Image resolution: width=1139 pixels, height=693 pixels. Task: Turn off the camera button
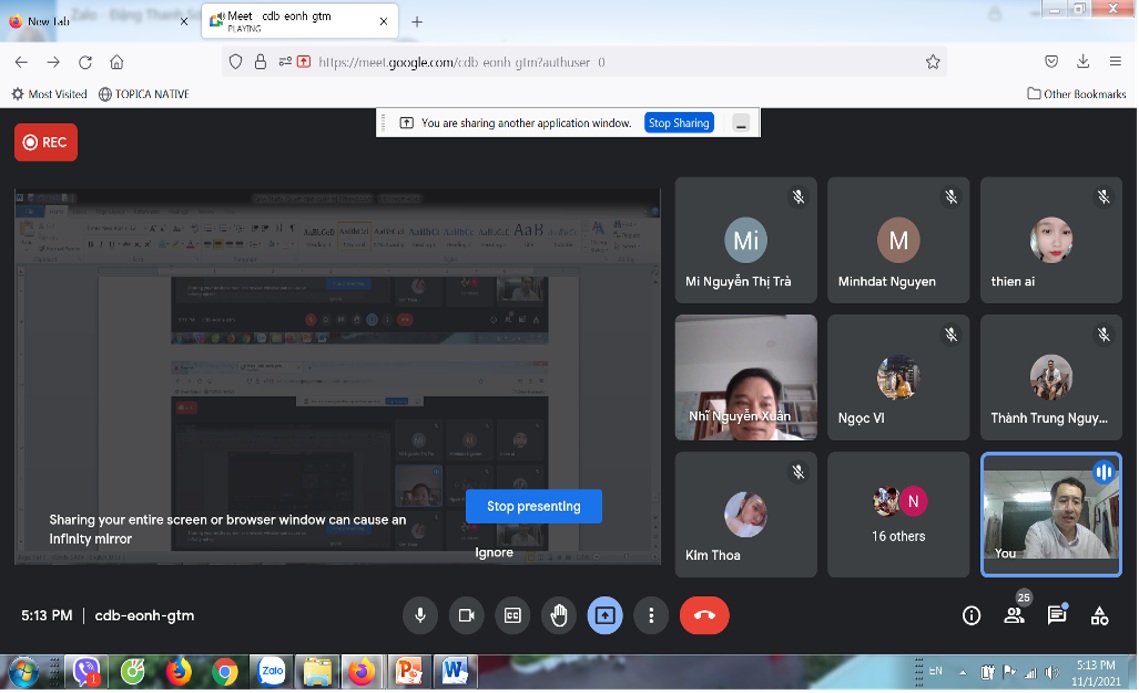[x=466, y=615]
